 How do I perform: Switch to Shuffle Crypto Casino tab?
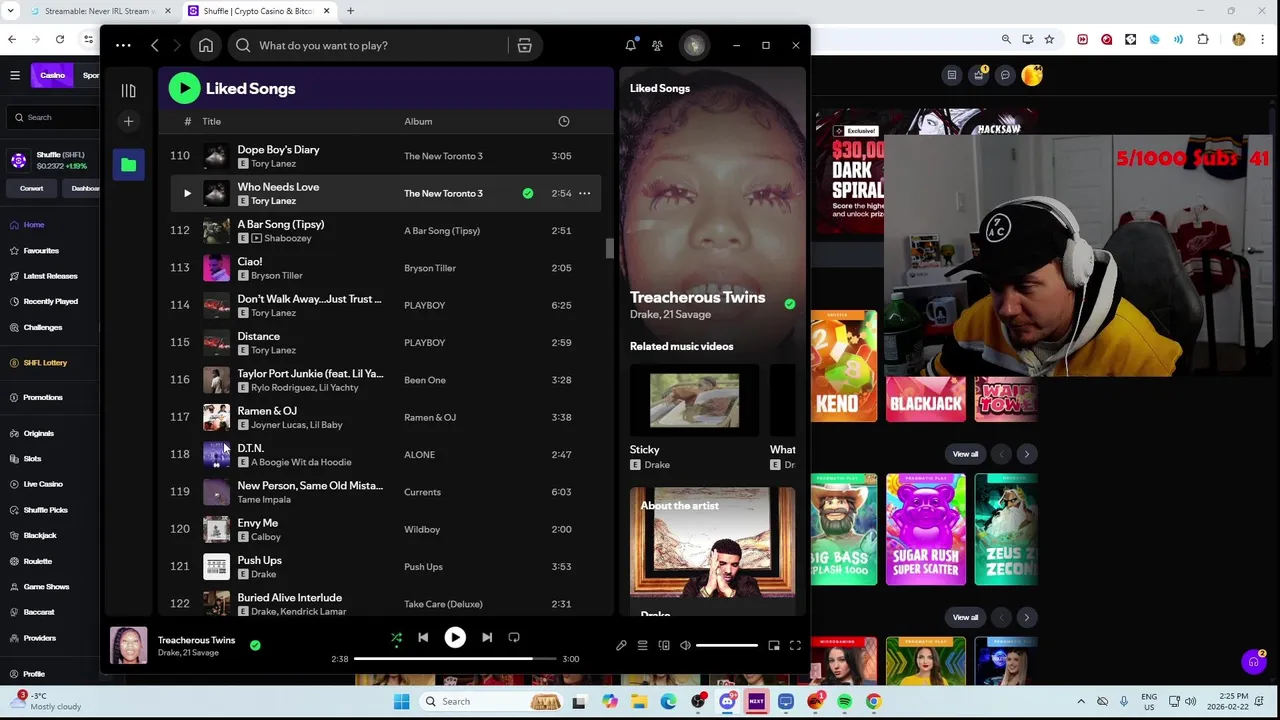(x=258, y=11)
